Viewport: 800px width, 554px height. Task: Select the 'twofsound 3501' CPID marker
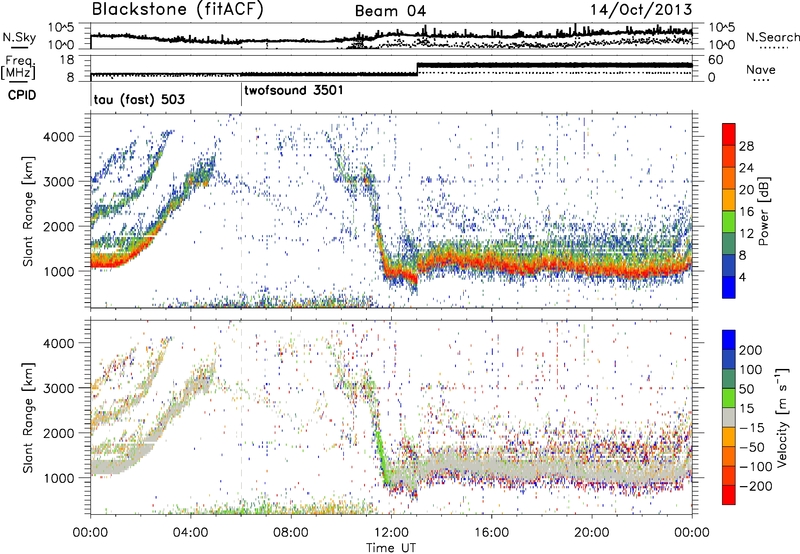coord(294,90)
